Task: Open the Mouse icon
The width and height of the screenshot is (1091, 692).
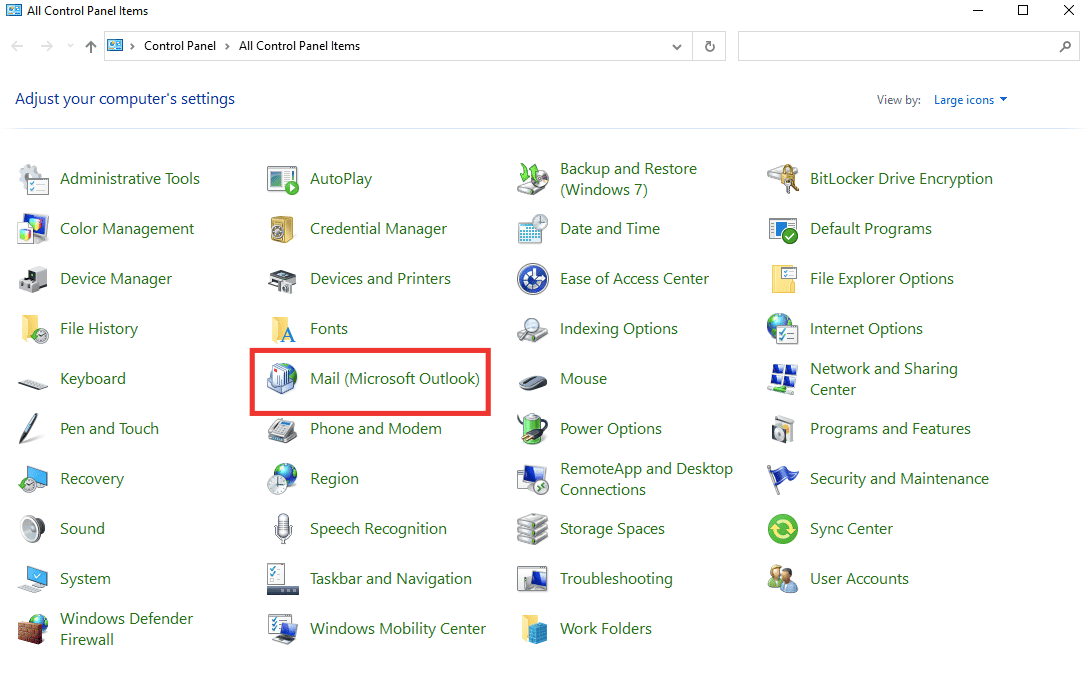Action: (x=533, y=382)
